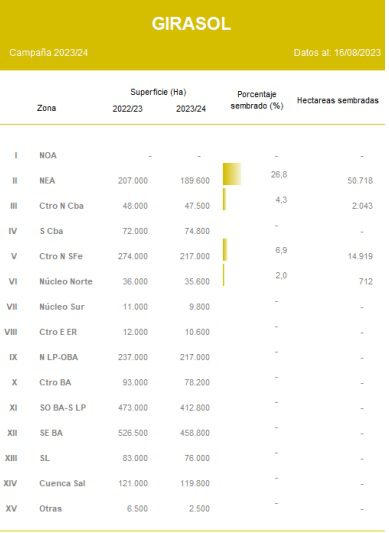This screenshot has height=533, width=389.
Task: Select the SO BA-S LP zone label
Action: click(63, 408)
